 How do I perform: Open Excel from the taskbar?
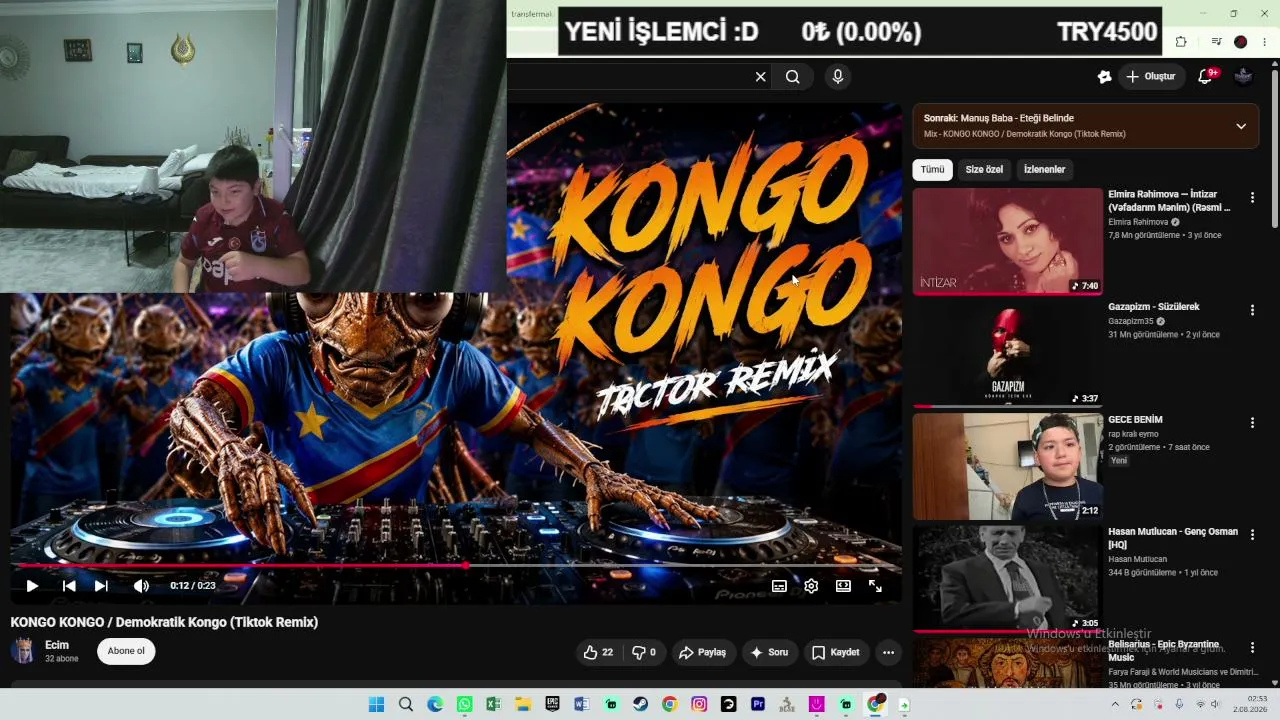point(493,705)
